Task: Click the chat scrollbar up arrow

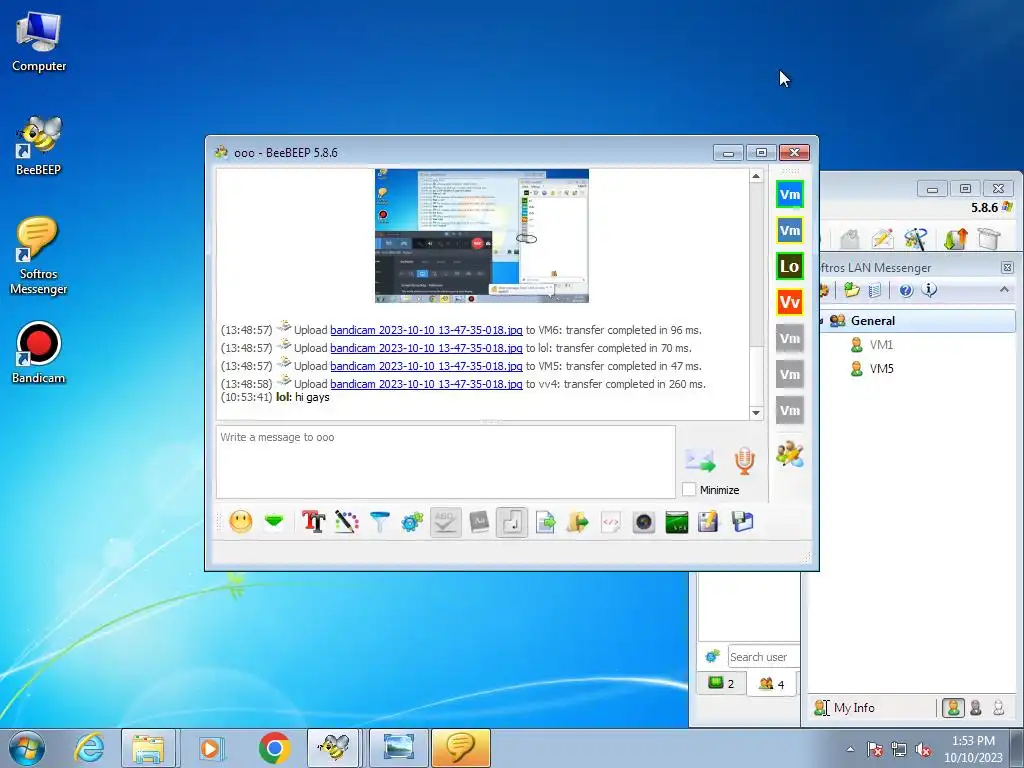Action: tap(756, 176)
